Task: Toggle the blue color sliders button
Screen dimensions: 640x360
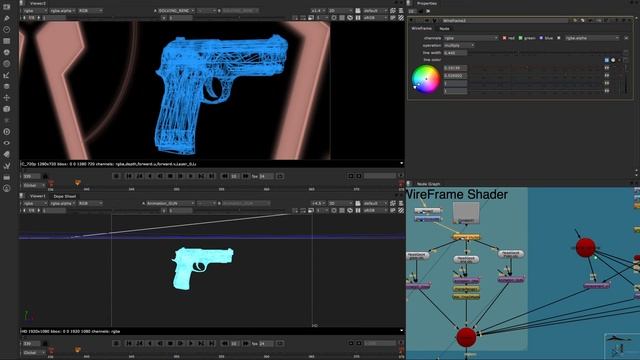Action: point(607,60)
